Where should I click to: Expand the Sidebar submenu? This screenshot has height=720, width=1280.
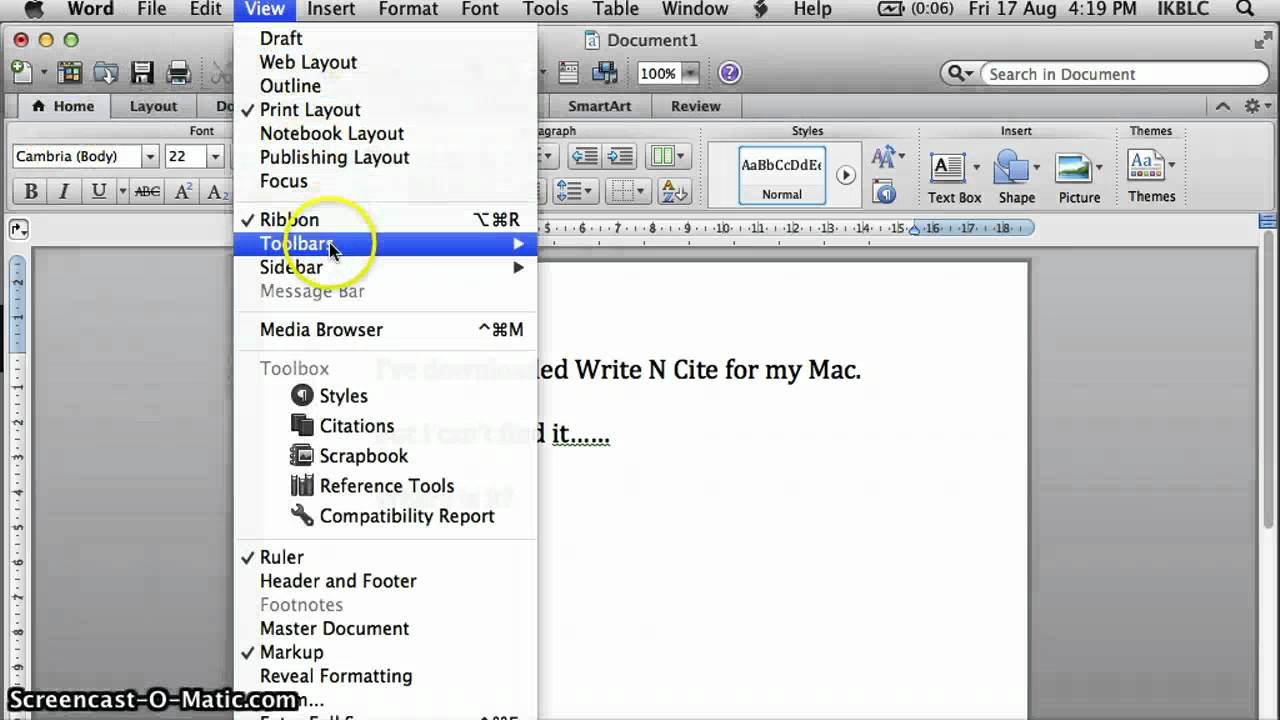point(385,268)
